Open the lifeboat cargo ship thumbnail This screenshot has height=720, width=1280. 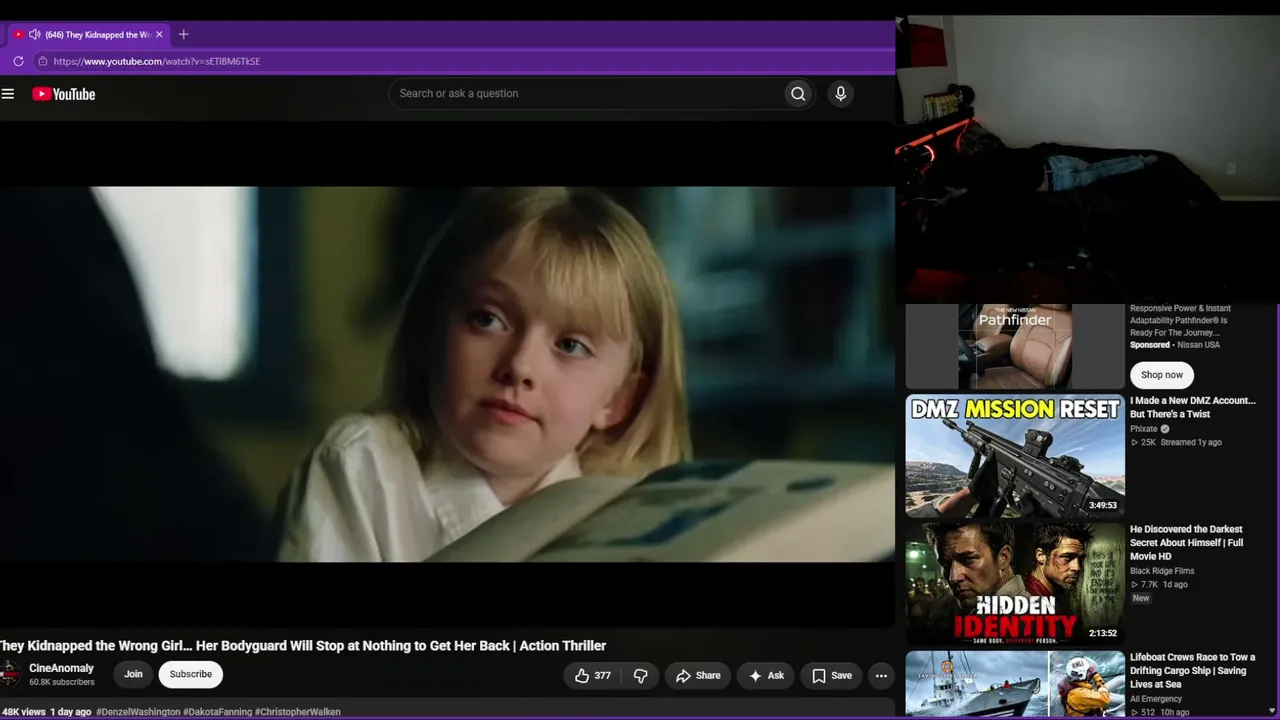pos(1015,685)
